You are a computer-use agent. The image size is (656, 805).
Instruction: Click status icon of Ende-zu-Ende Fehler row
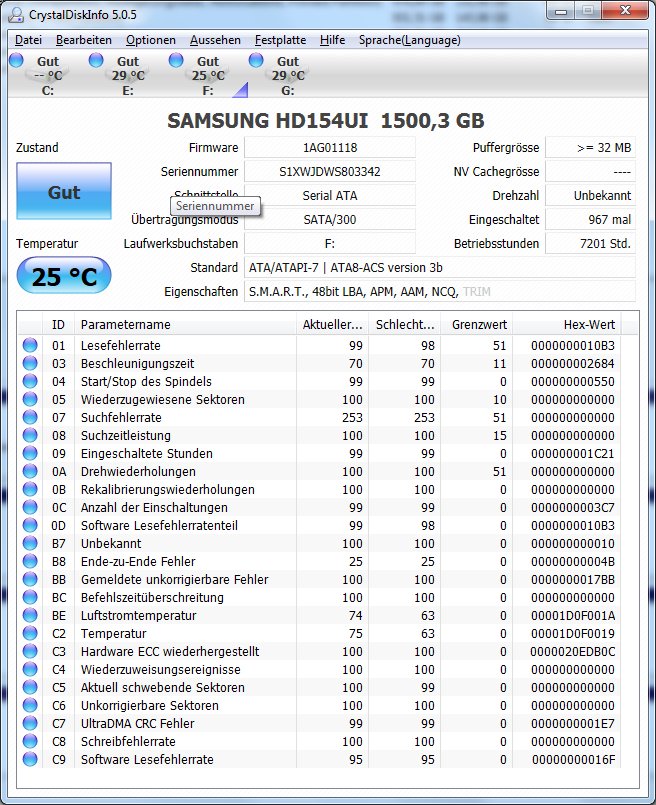[x=30, y=561]
